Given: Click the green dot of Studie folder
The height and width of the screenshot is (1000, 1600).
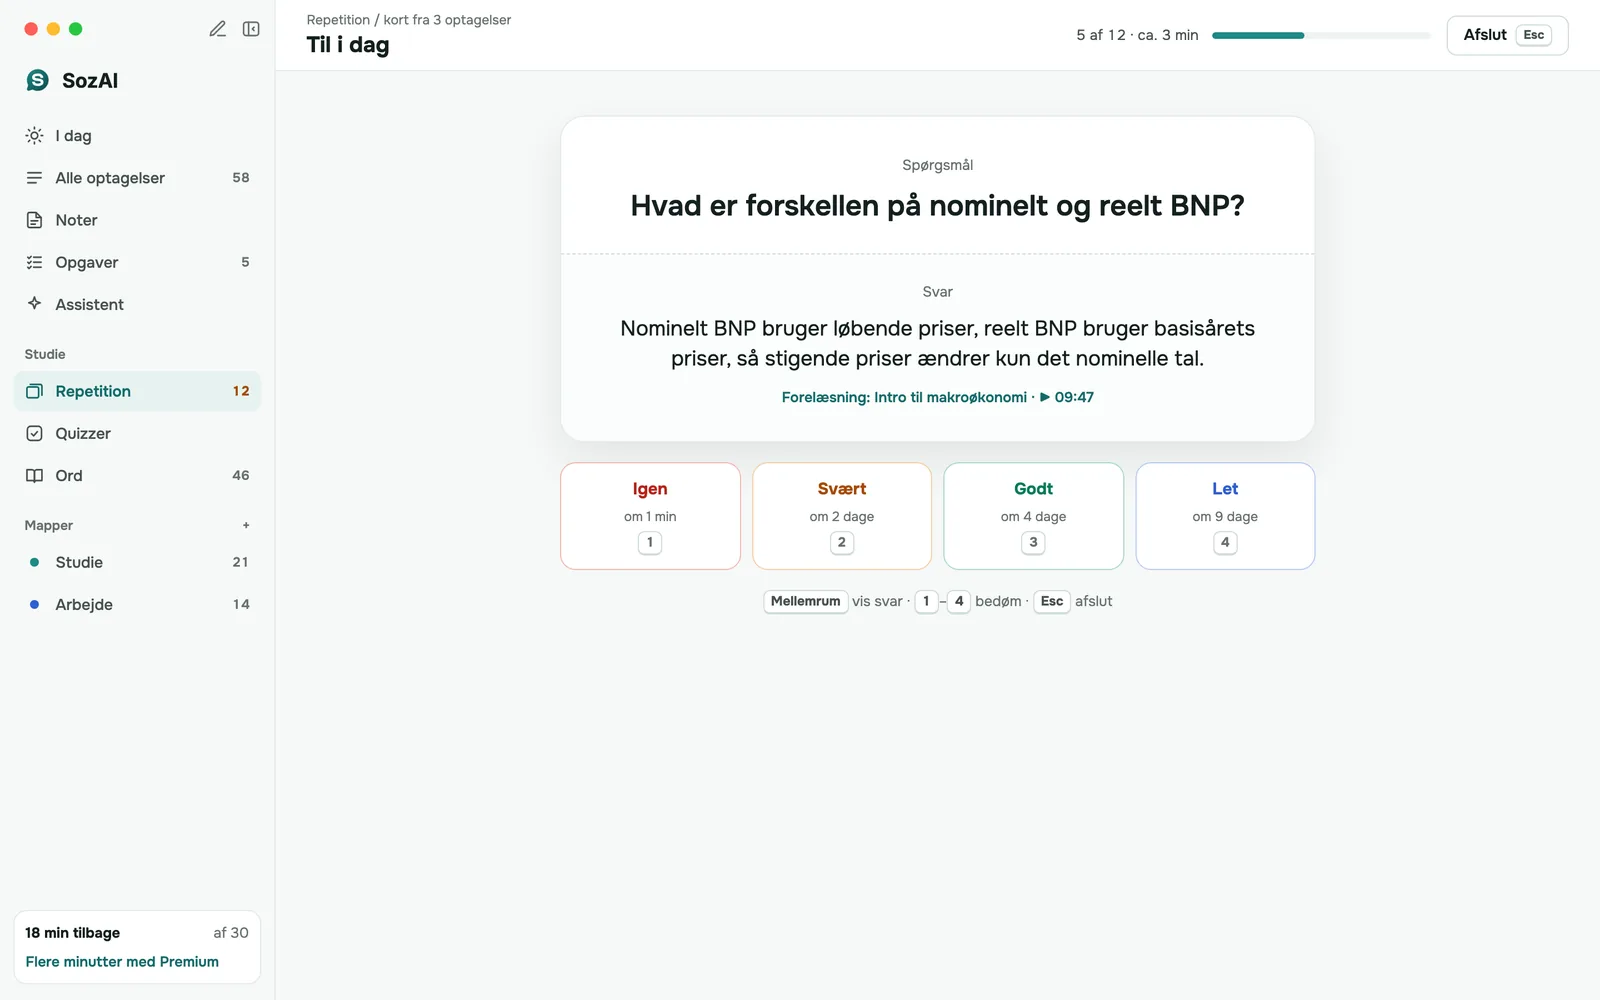Looking at the screenshot, I should [x=35, y=562].
